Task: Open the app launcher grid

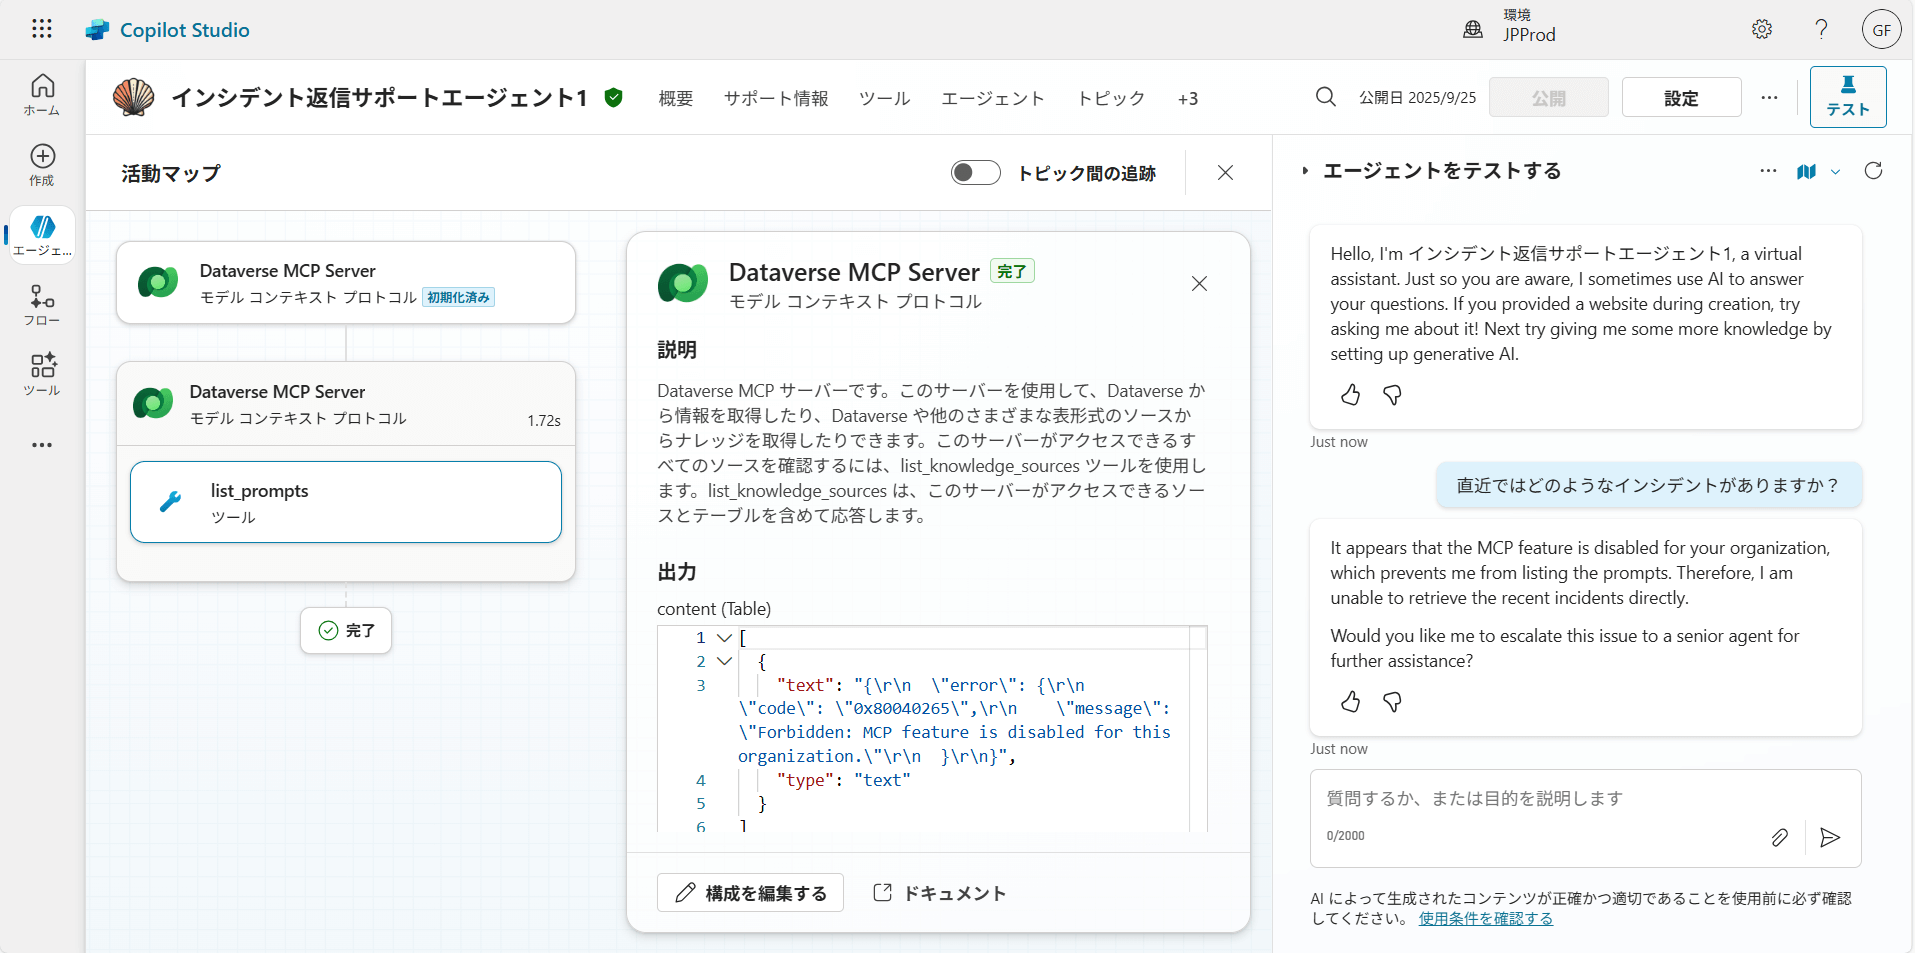Action: pos(41,29)
